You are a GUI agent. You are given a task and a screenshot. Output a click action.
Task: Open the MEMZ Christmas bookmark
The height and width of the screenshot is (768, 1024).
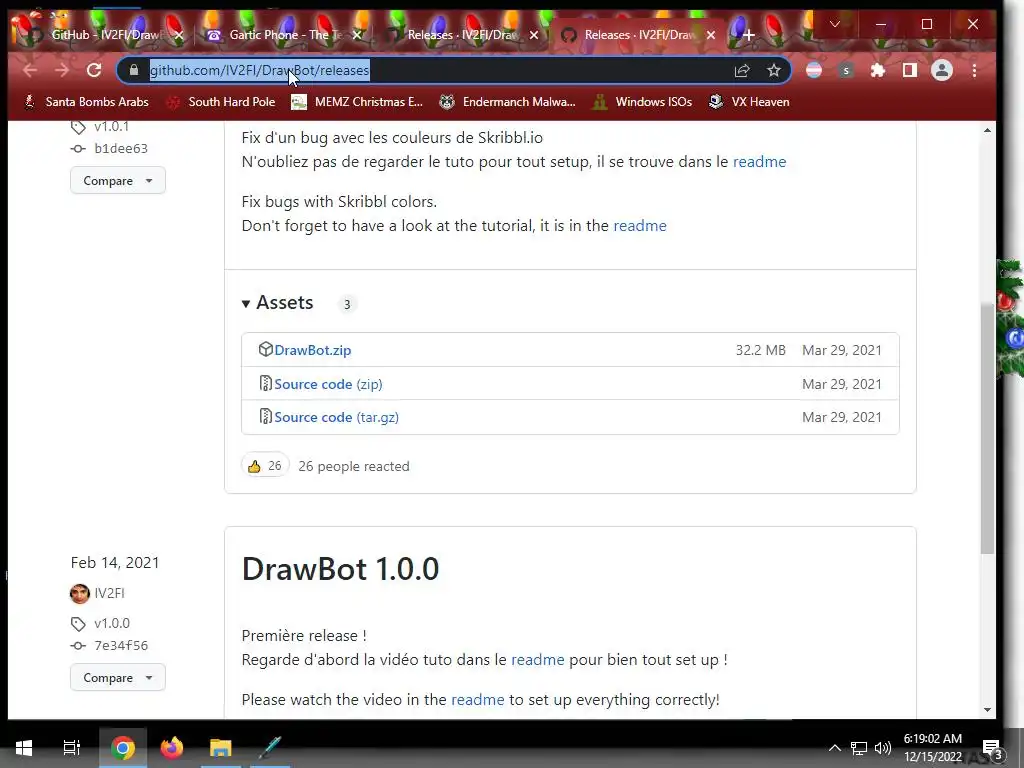tap(357, 102)
